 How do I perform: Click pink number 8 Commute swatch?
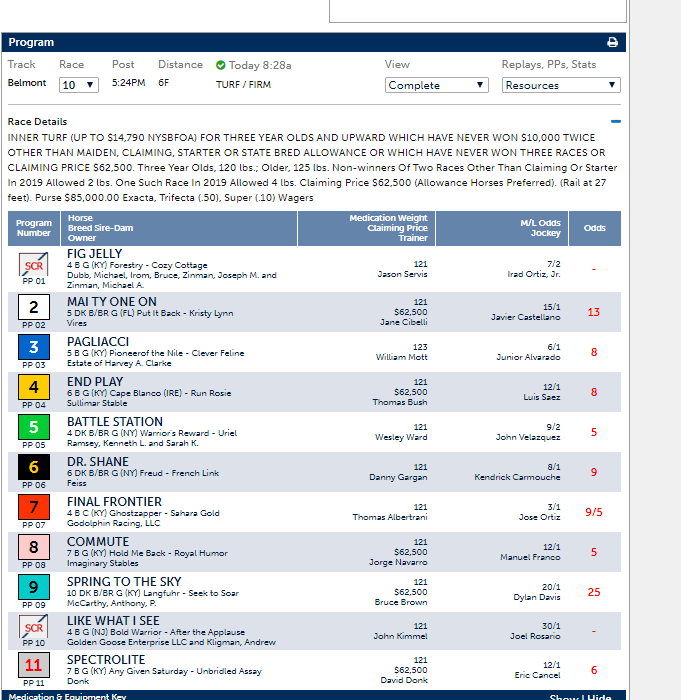(34, 547)
